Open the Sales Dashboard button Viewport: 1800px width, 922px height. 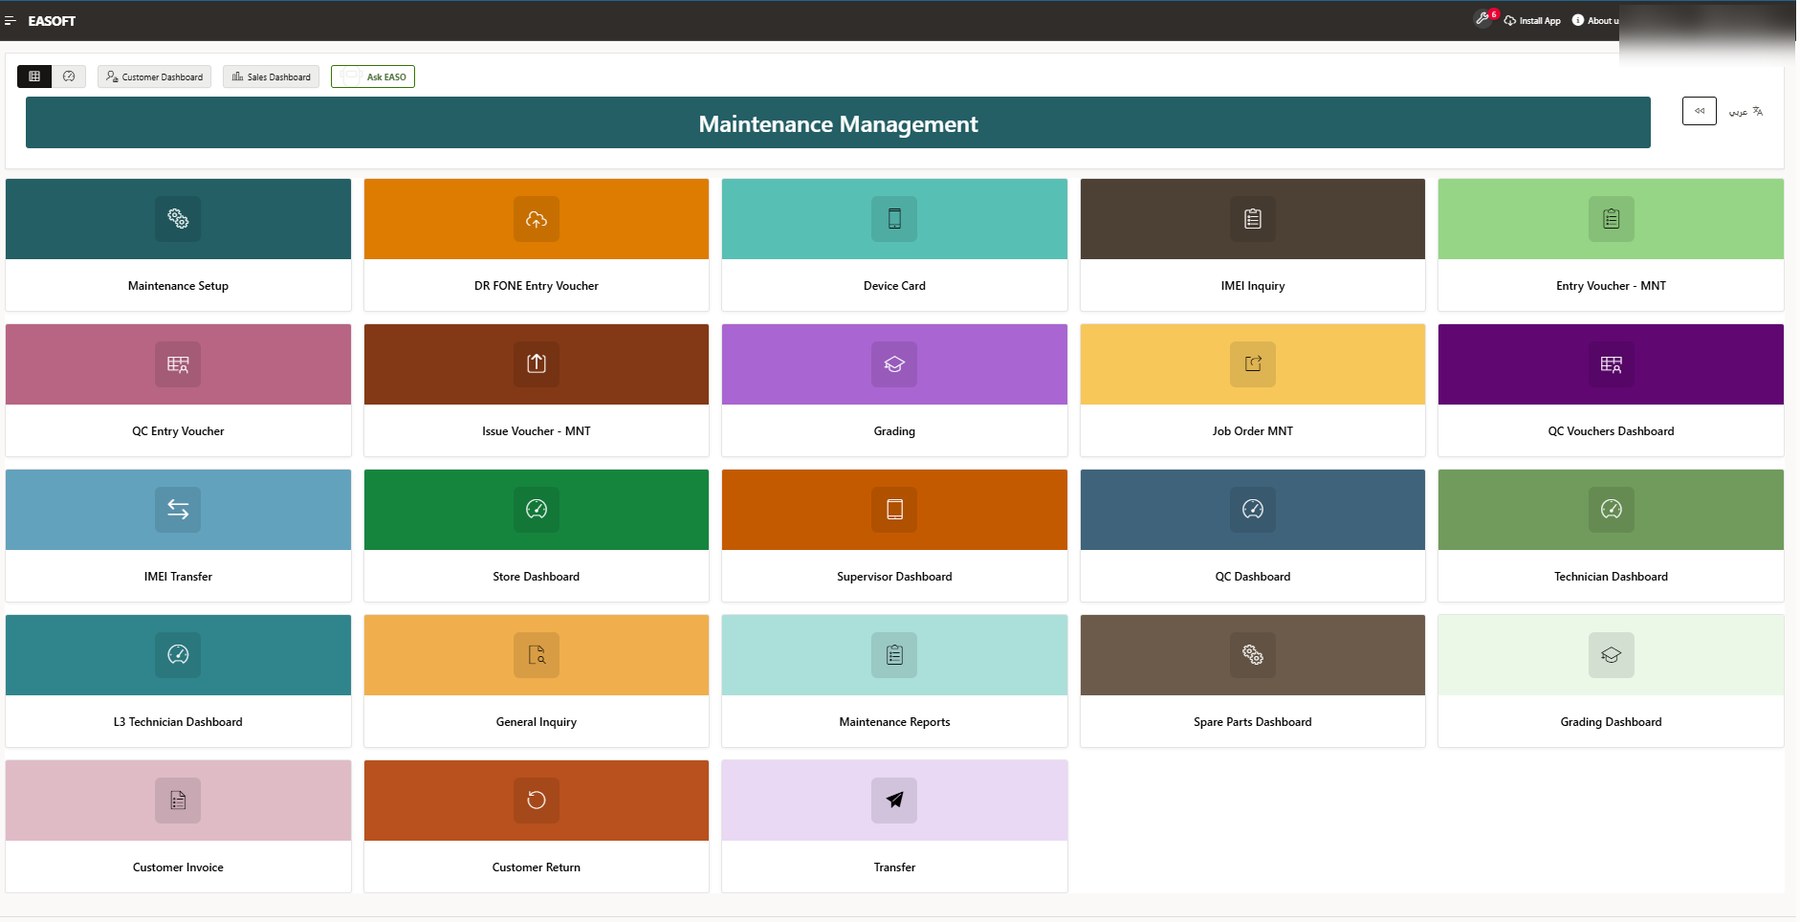coord(271,77)
